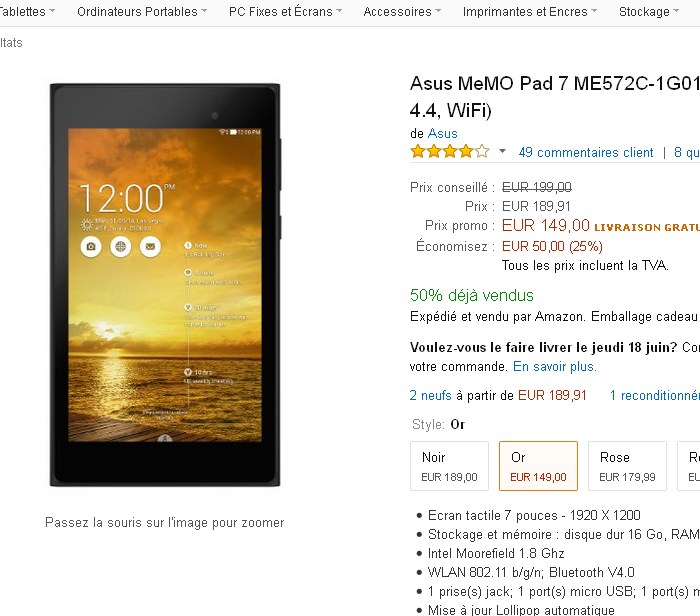700x616 pixels.
Task: Open the Stockage menu
Action: tap(649, 12)
